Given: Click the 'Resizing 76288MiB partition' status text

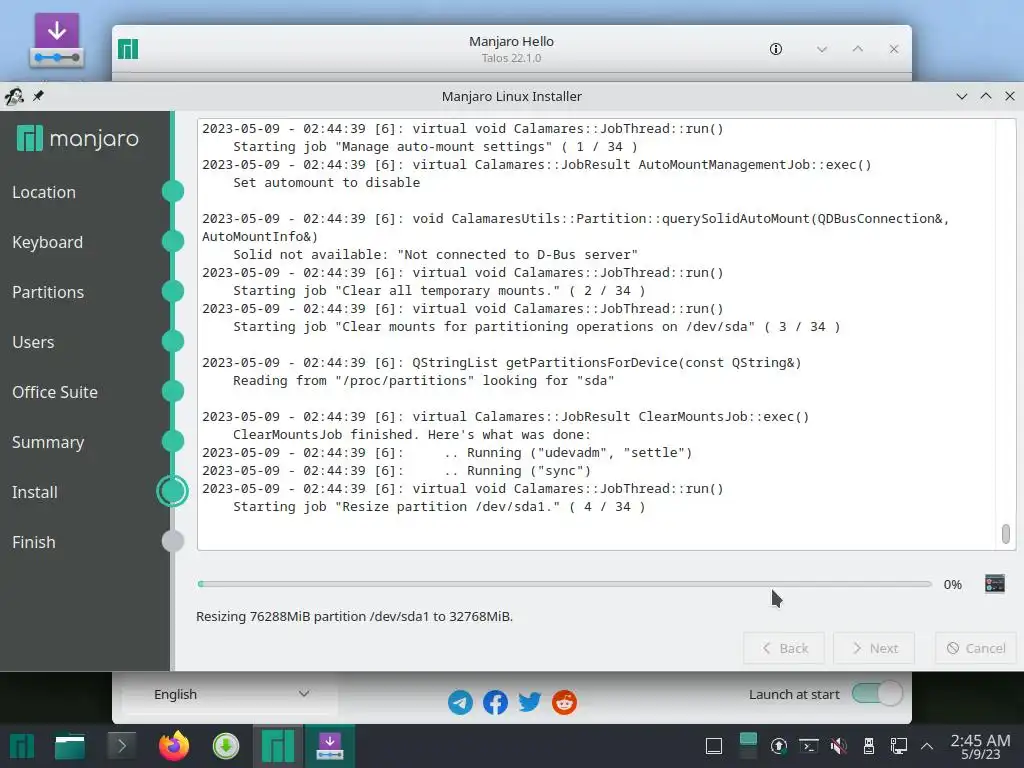Looking at the screenshot, I should pos(355,616).
